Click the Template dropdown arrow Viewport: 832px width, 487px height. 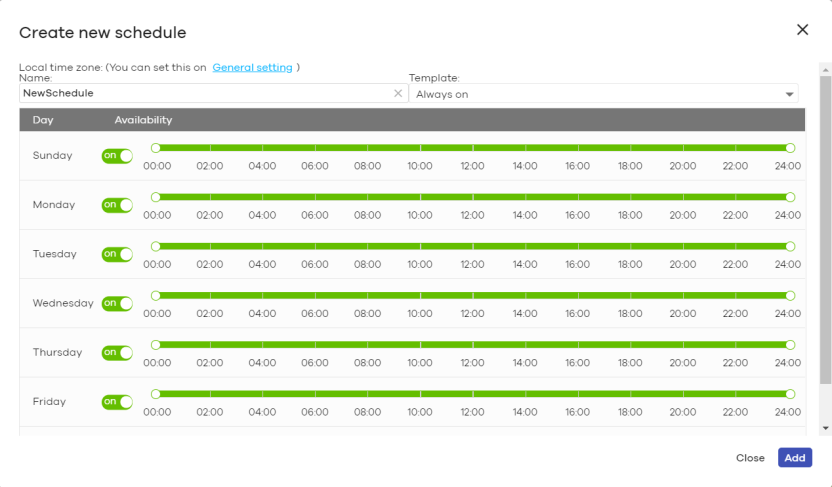coord(790,94)
